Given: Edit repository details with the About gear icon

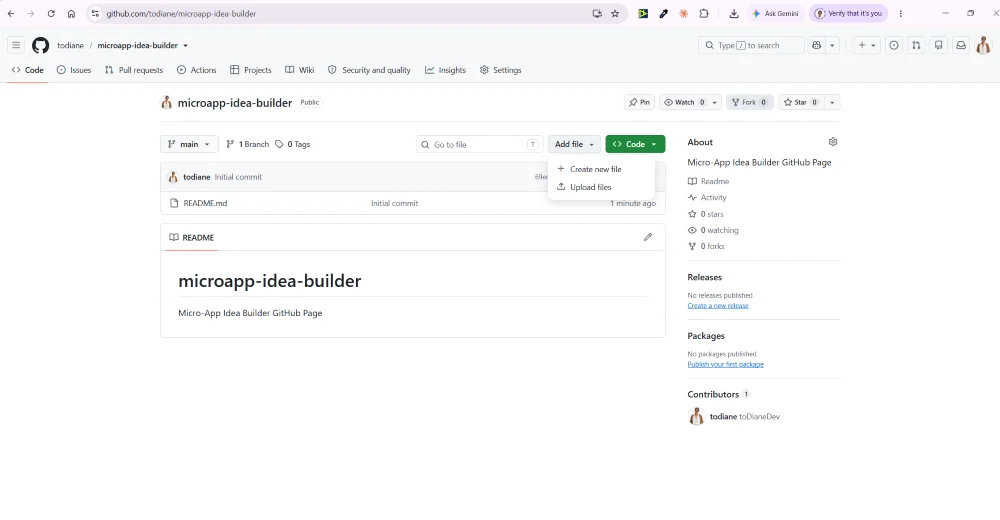Looking at the screenshot, I should [x=833, y=142].
